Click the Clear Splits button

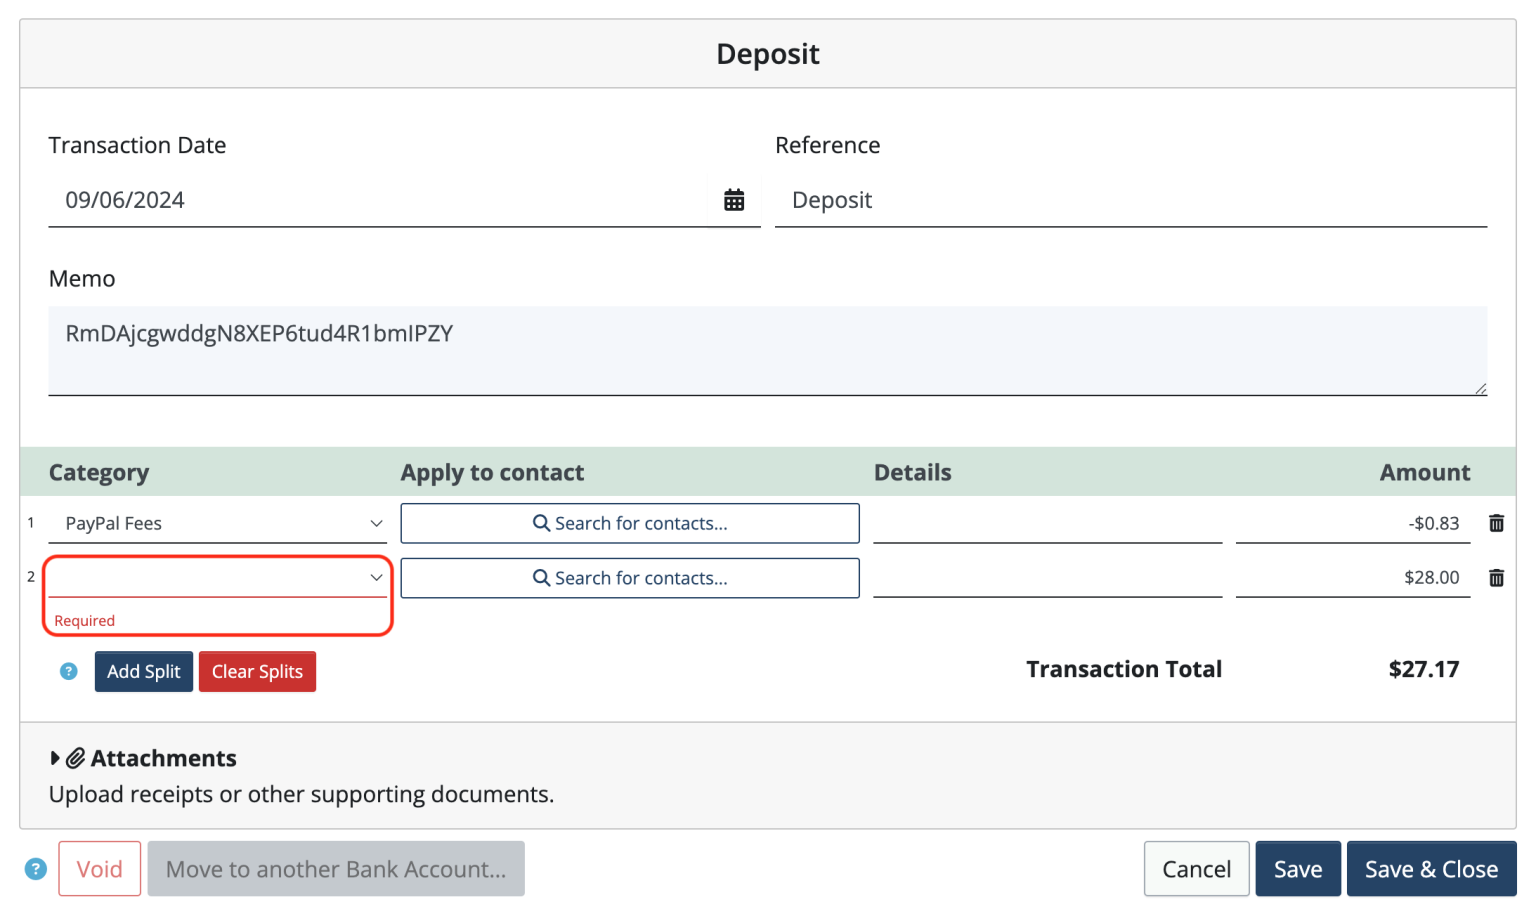pos(257,671)
